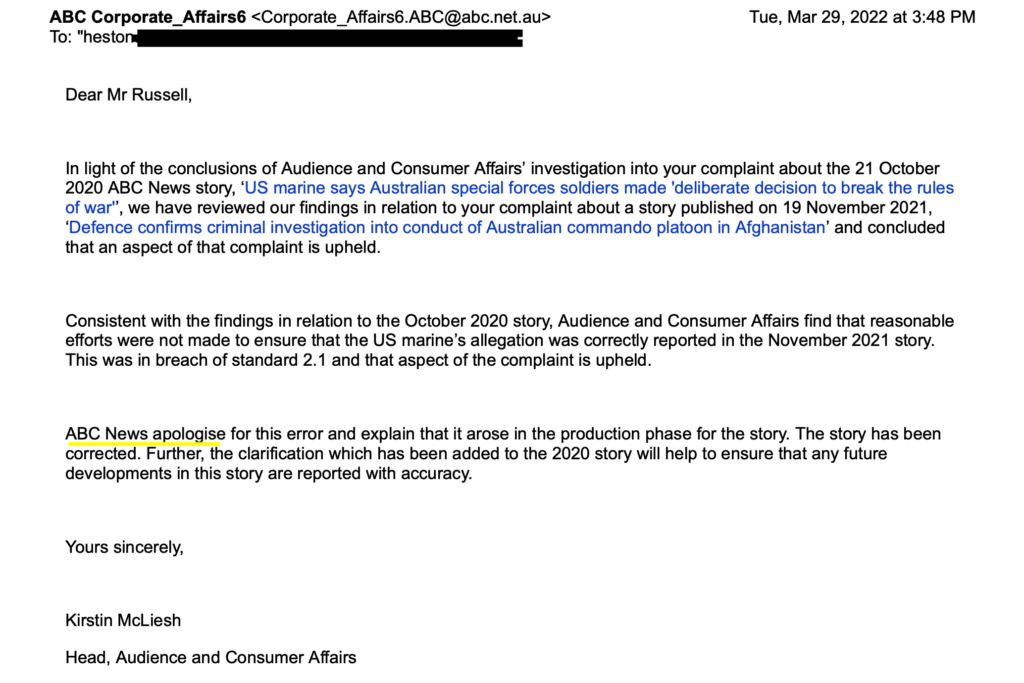Image resolution: width=1024 pixels, height=683 pixels.
Task: Click the sender name ABC Corporate_Affairs6
Action: click(147, 17)
